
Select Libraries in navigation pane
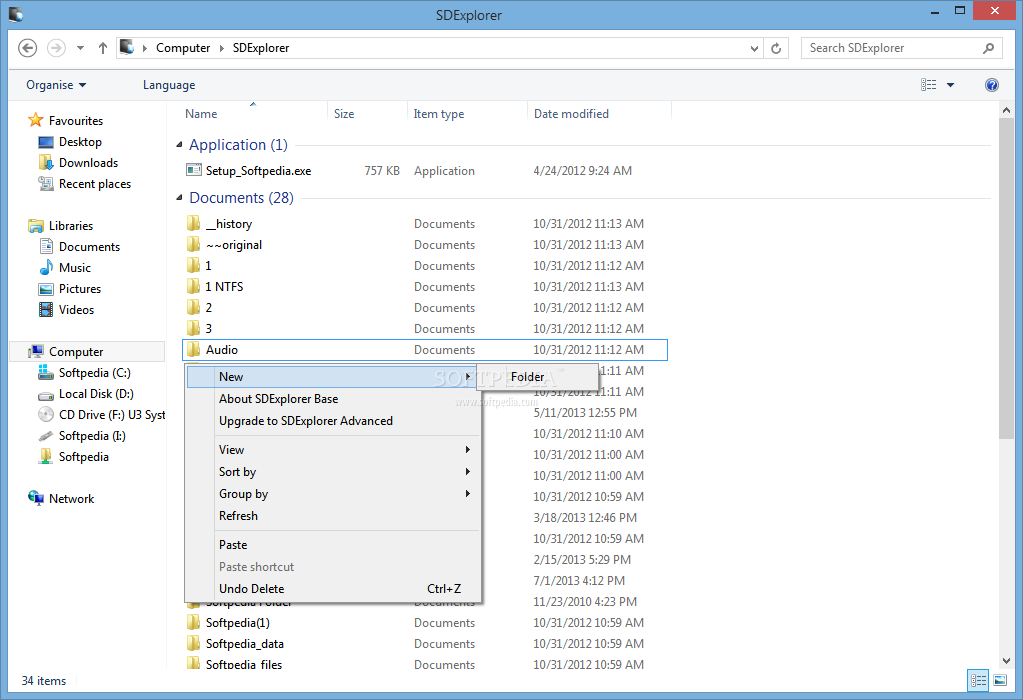tap(61, 226)
